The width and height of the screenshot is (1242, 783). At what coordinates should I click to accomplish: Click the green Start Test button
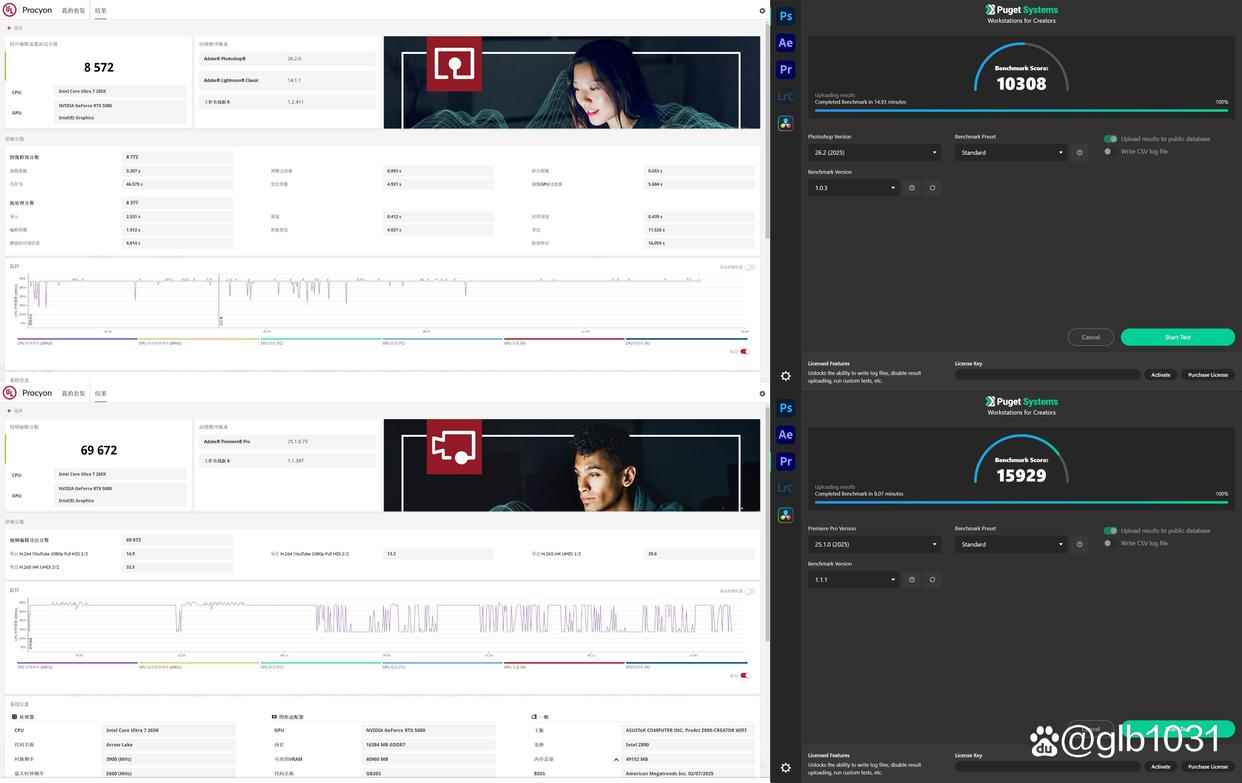pos(1177,337)
